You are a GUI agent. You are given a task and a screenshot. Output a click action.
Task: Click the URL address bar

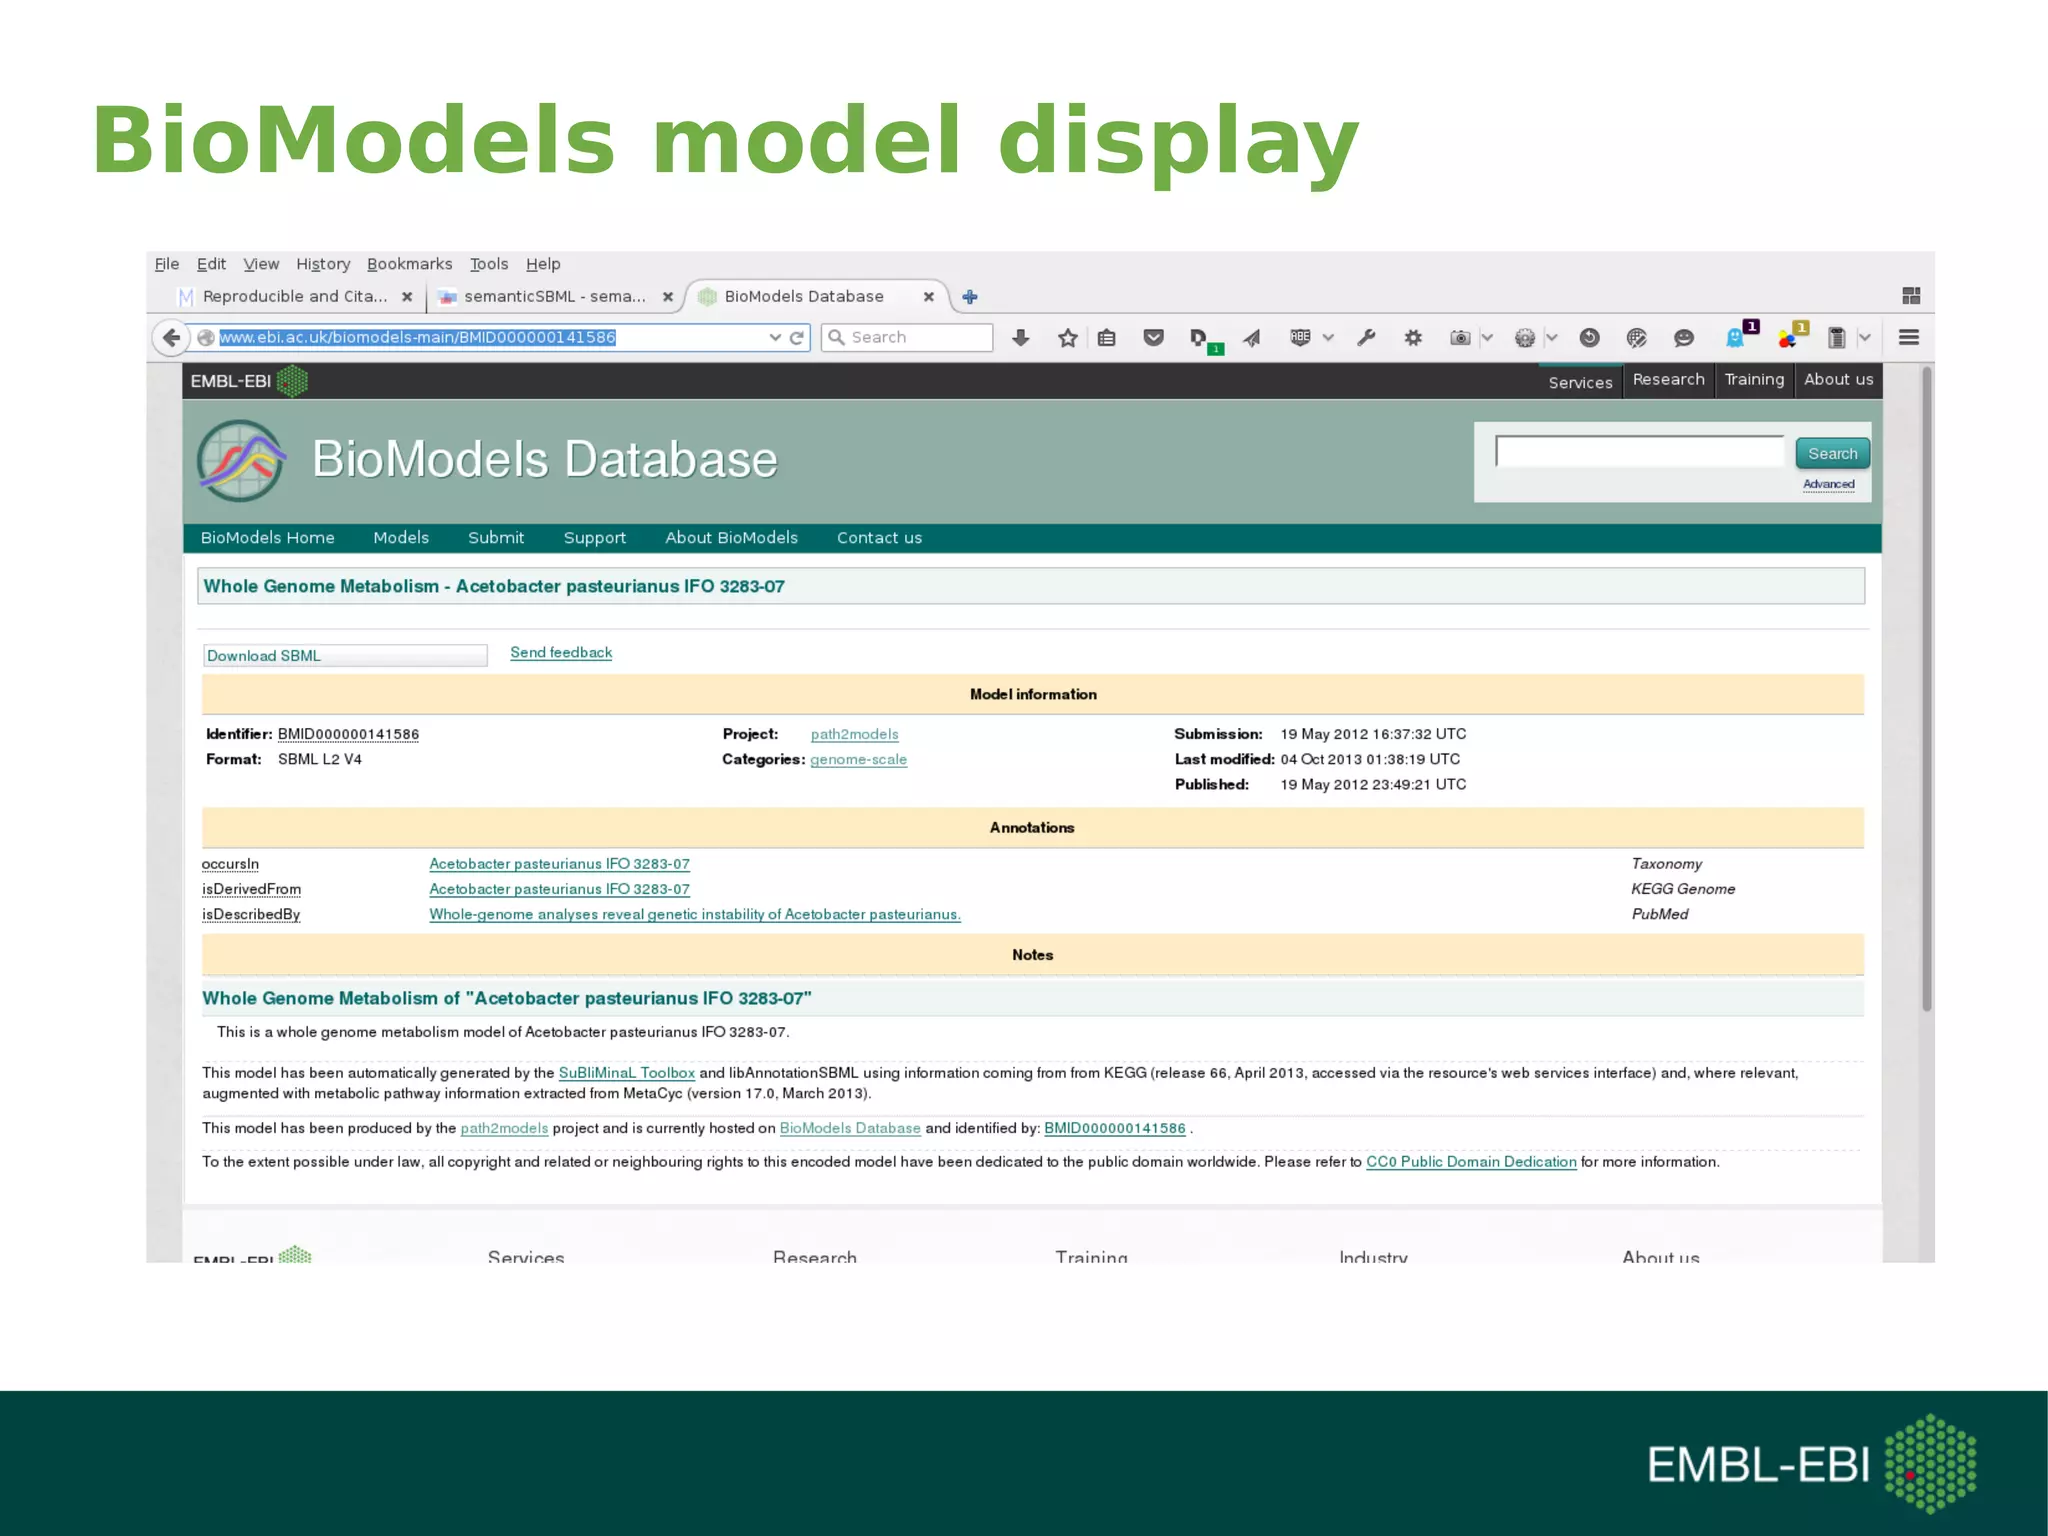click(490, 338)
